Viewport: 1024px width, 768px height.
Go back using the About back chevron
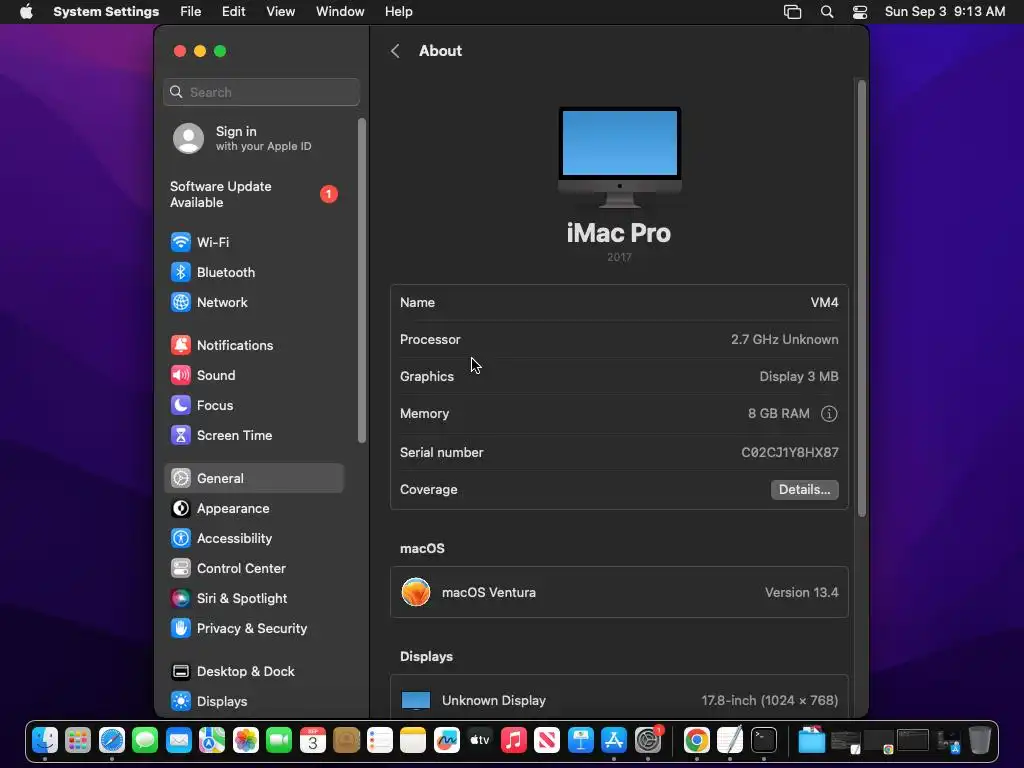pyautogui.click(x=395, y=51)
